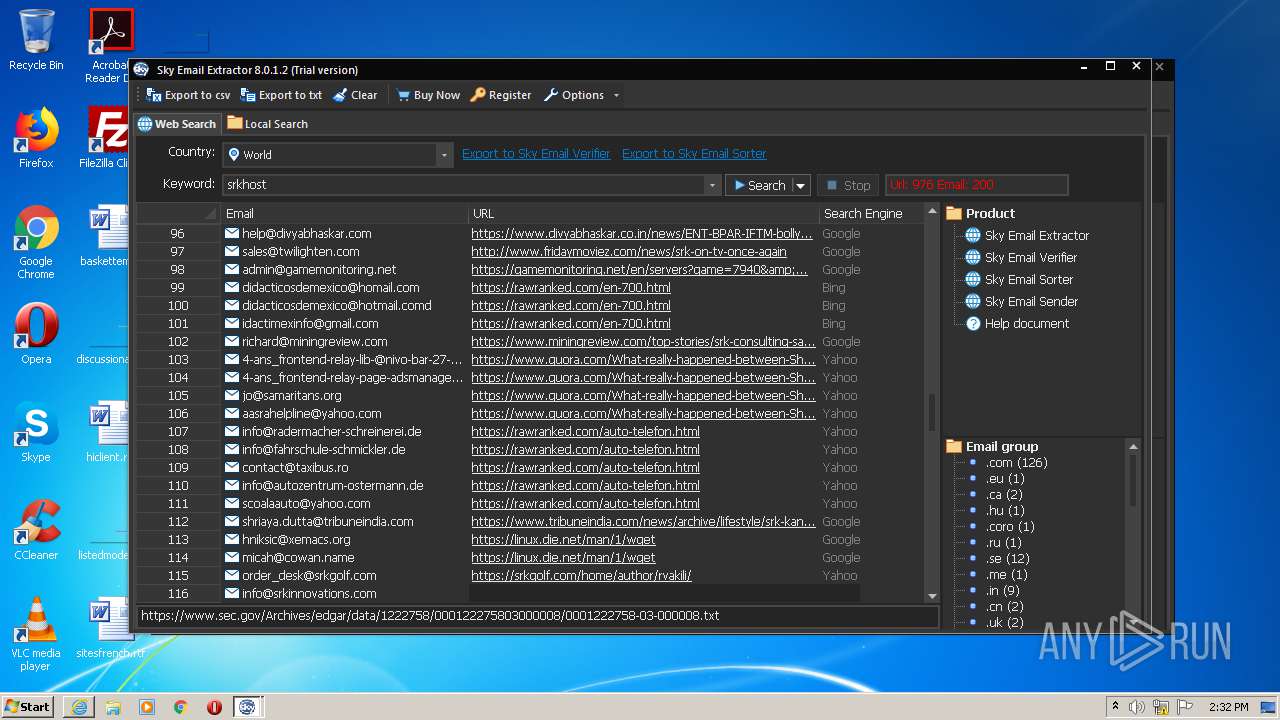
Task: Select the .com (126) email group
Action: [1016, 463]
